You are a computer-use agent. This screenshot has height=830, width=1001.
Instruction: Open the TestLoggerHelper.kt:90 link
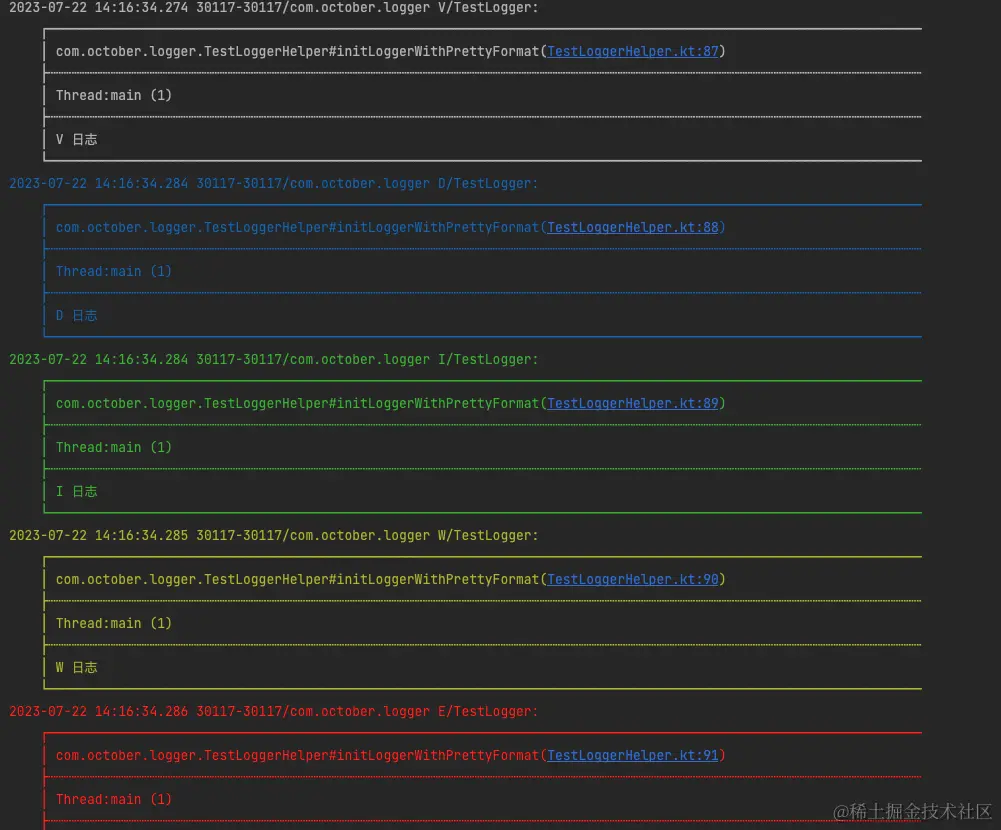[633, 580]
